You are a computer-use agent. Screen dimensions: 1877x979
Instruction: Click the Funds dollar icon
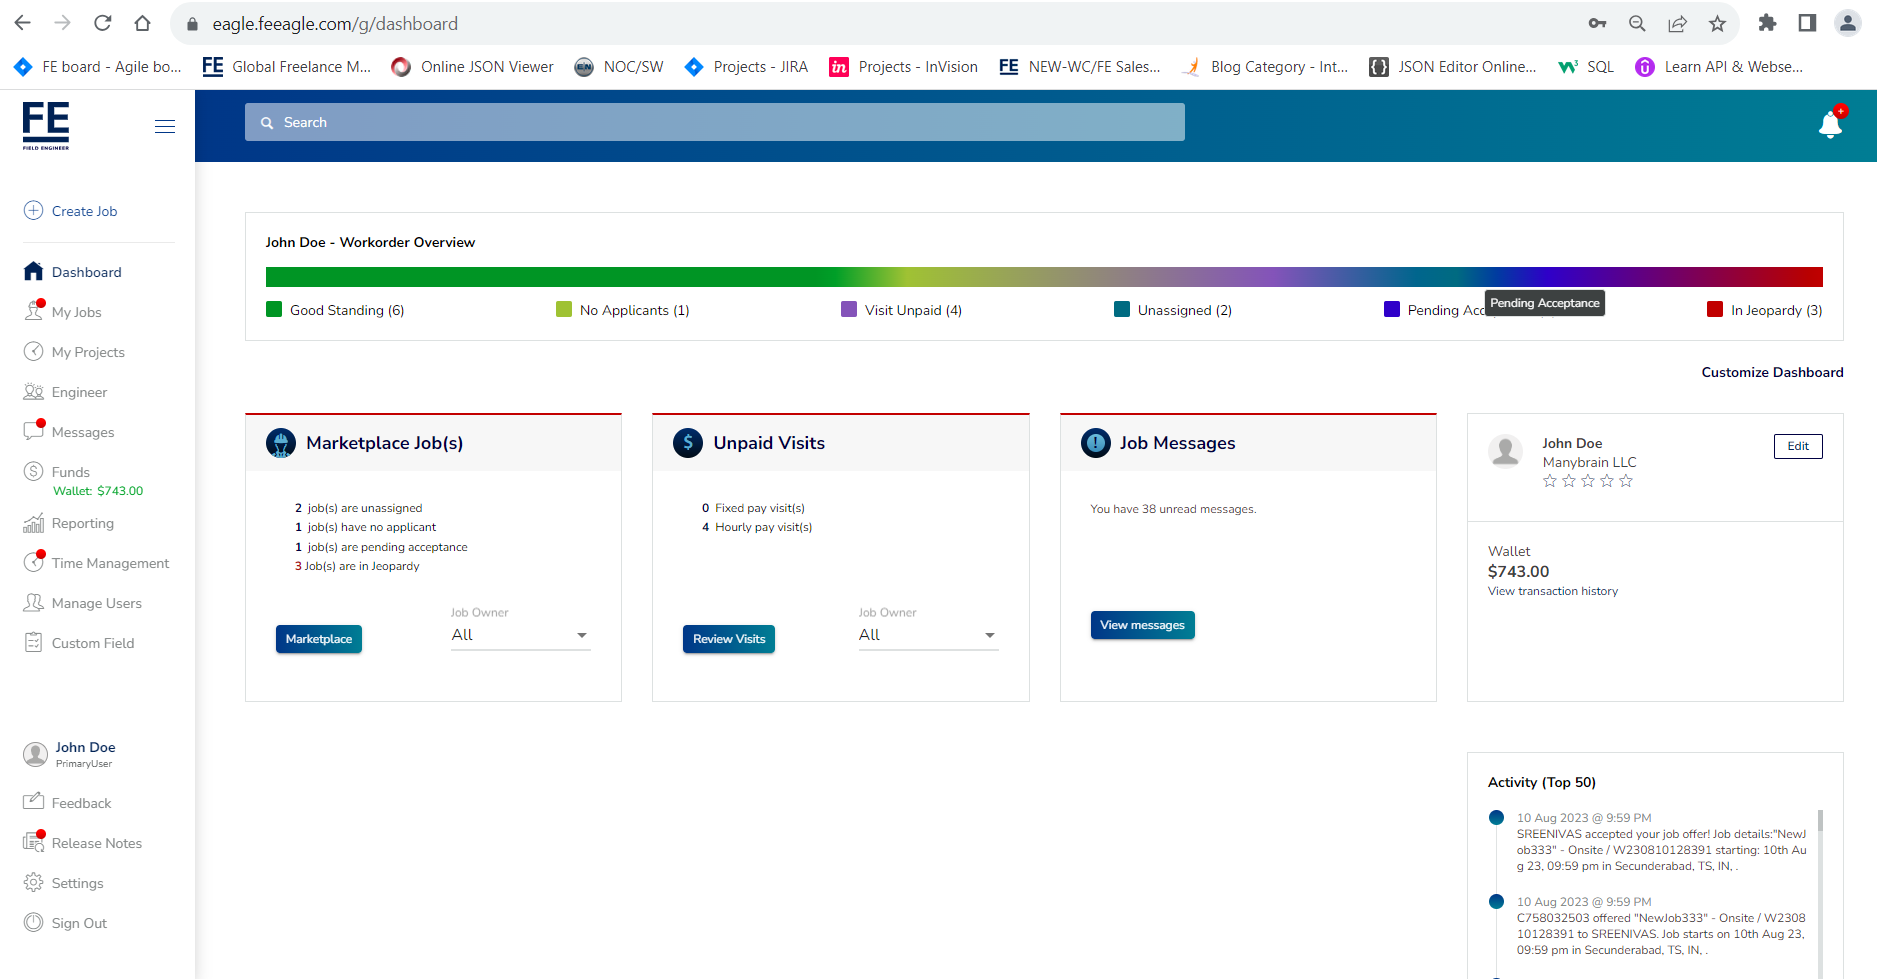33,471
